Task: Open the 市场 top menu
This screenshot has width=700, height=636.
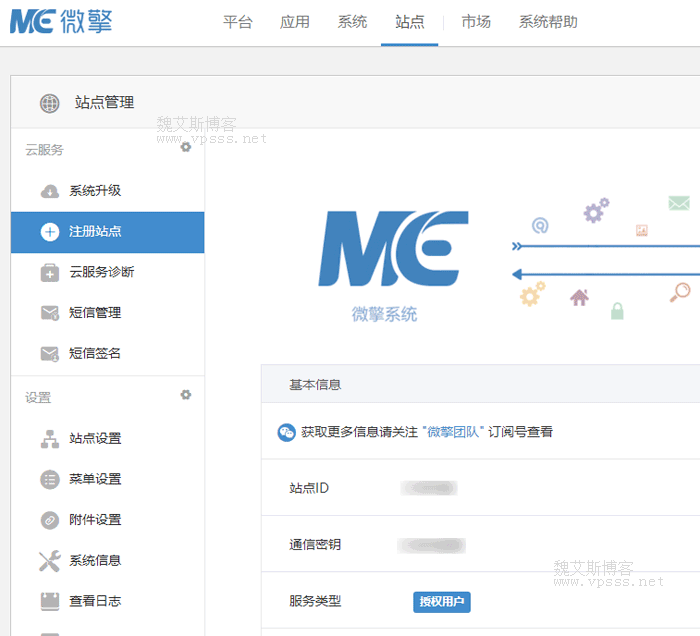Action: (x=476, y=21)
